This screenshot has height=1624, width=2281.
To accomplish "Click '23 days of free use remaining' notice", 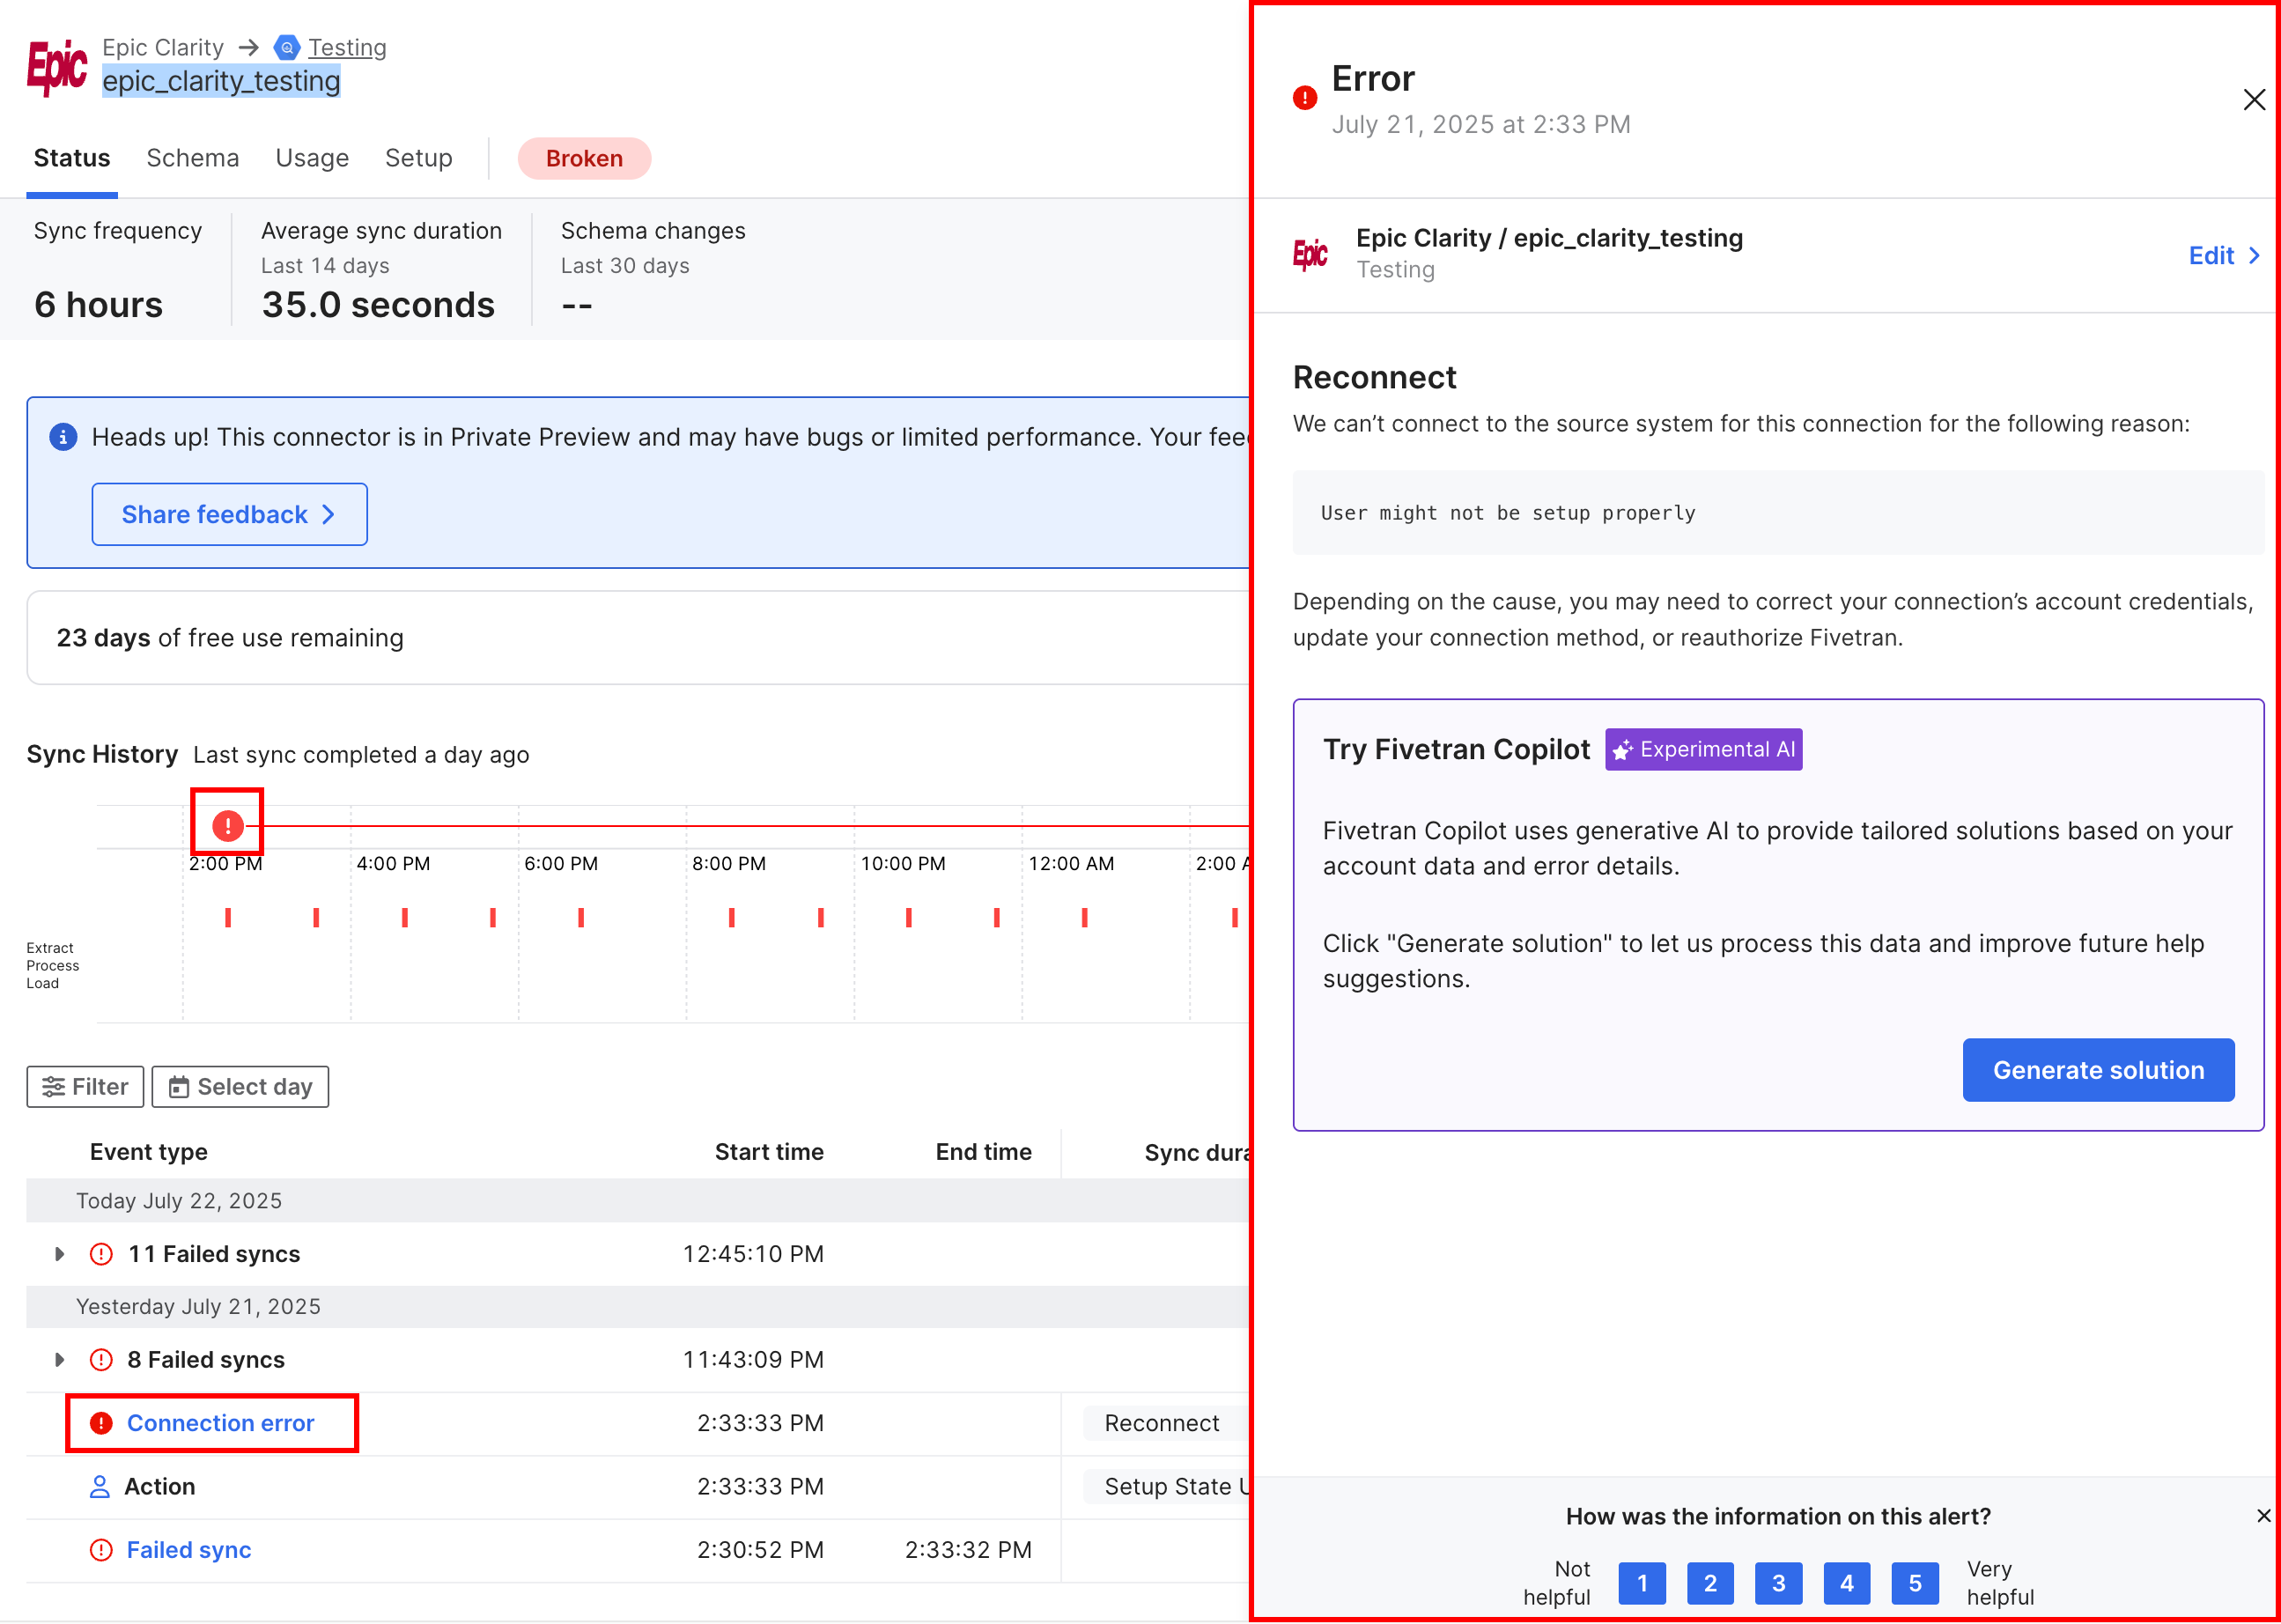I will [230, 638].
